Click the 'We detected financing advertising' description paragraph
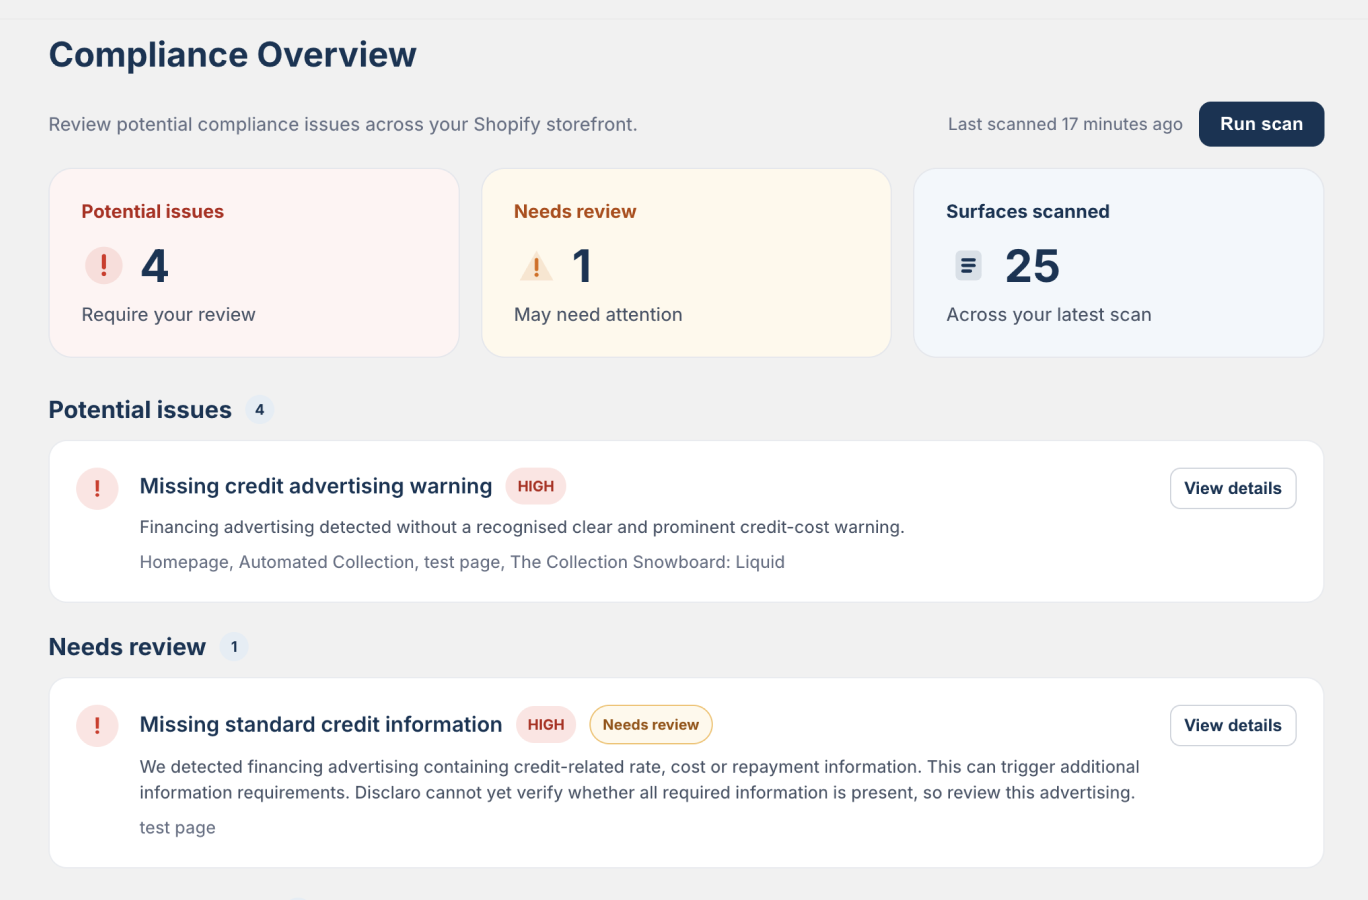 pos(639,780)
